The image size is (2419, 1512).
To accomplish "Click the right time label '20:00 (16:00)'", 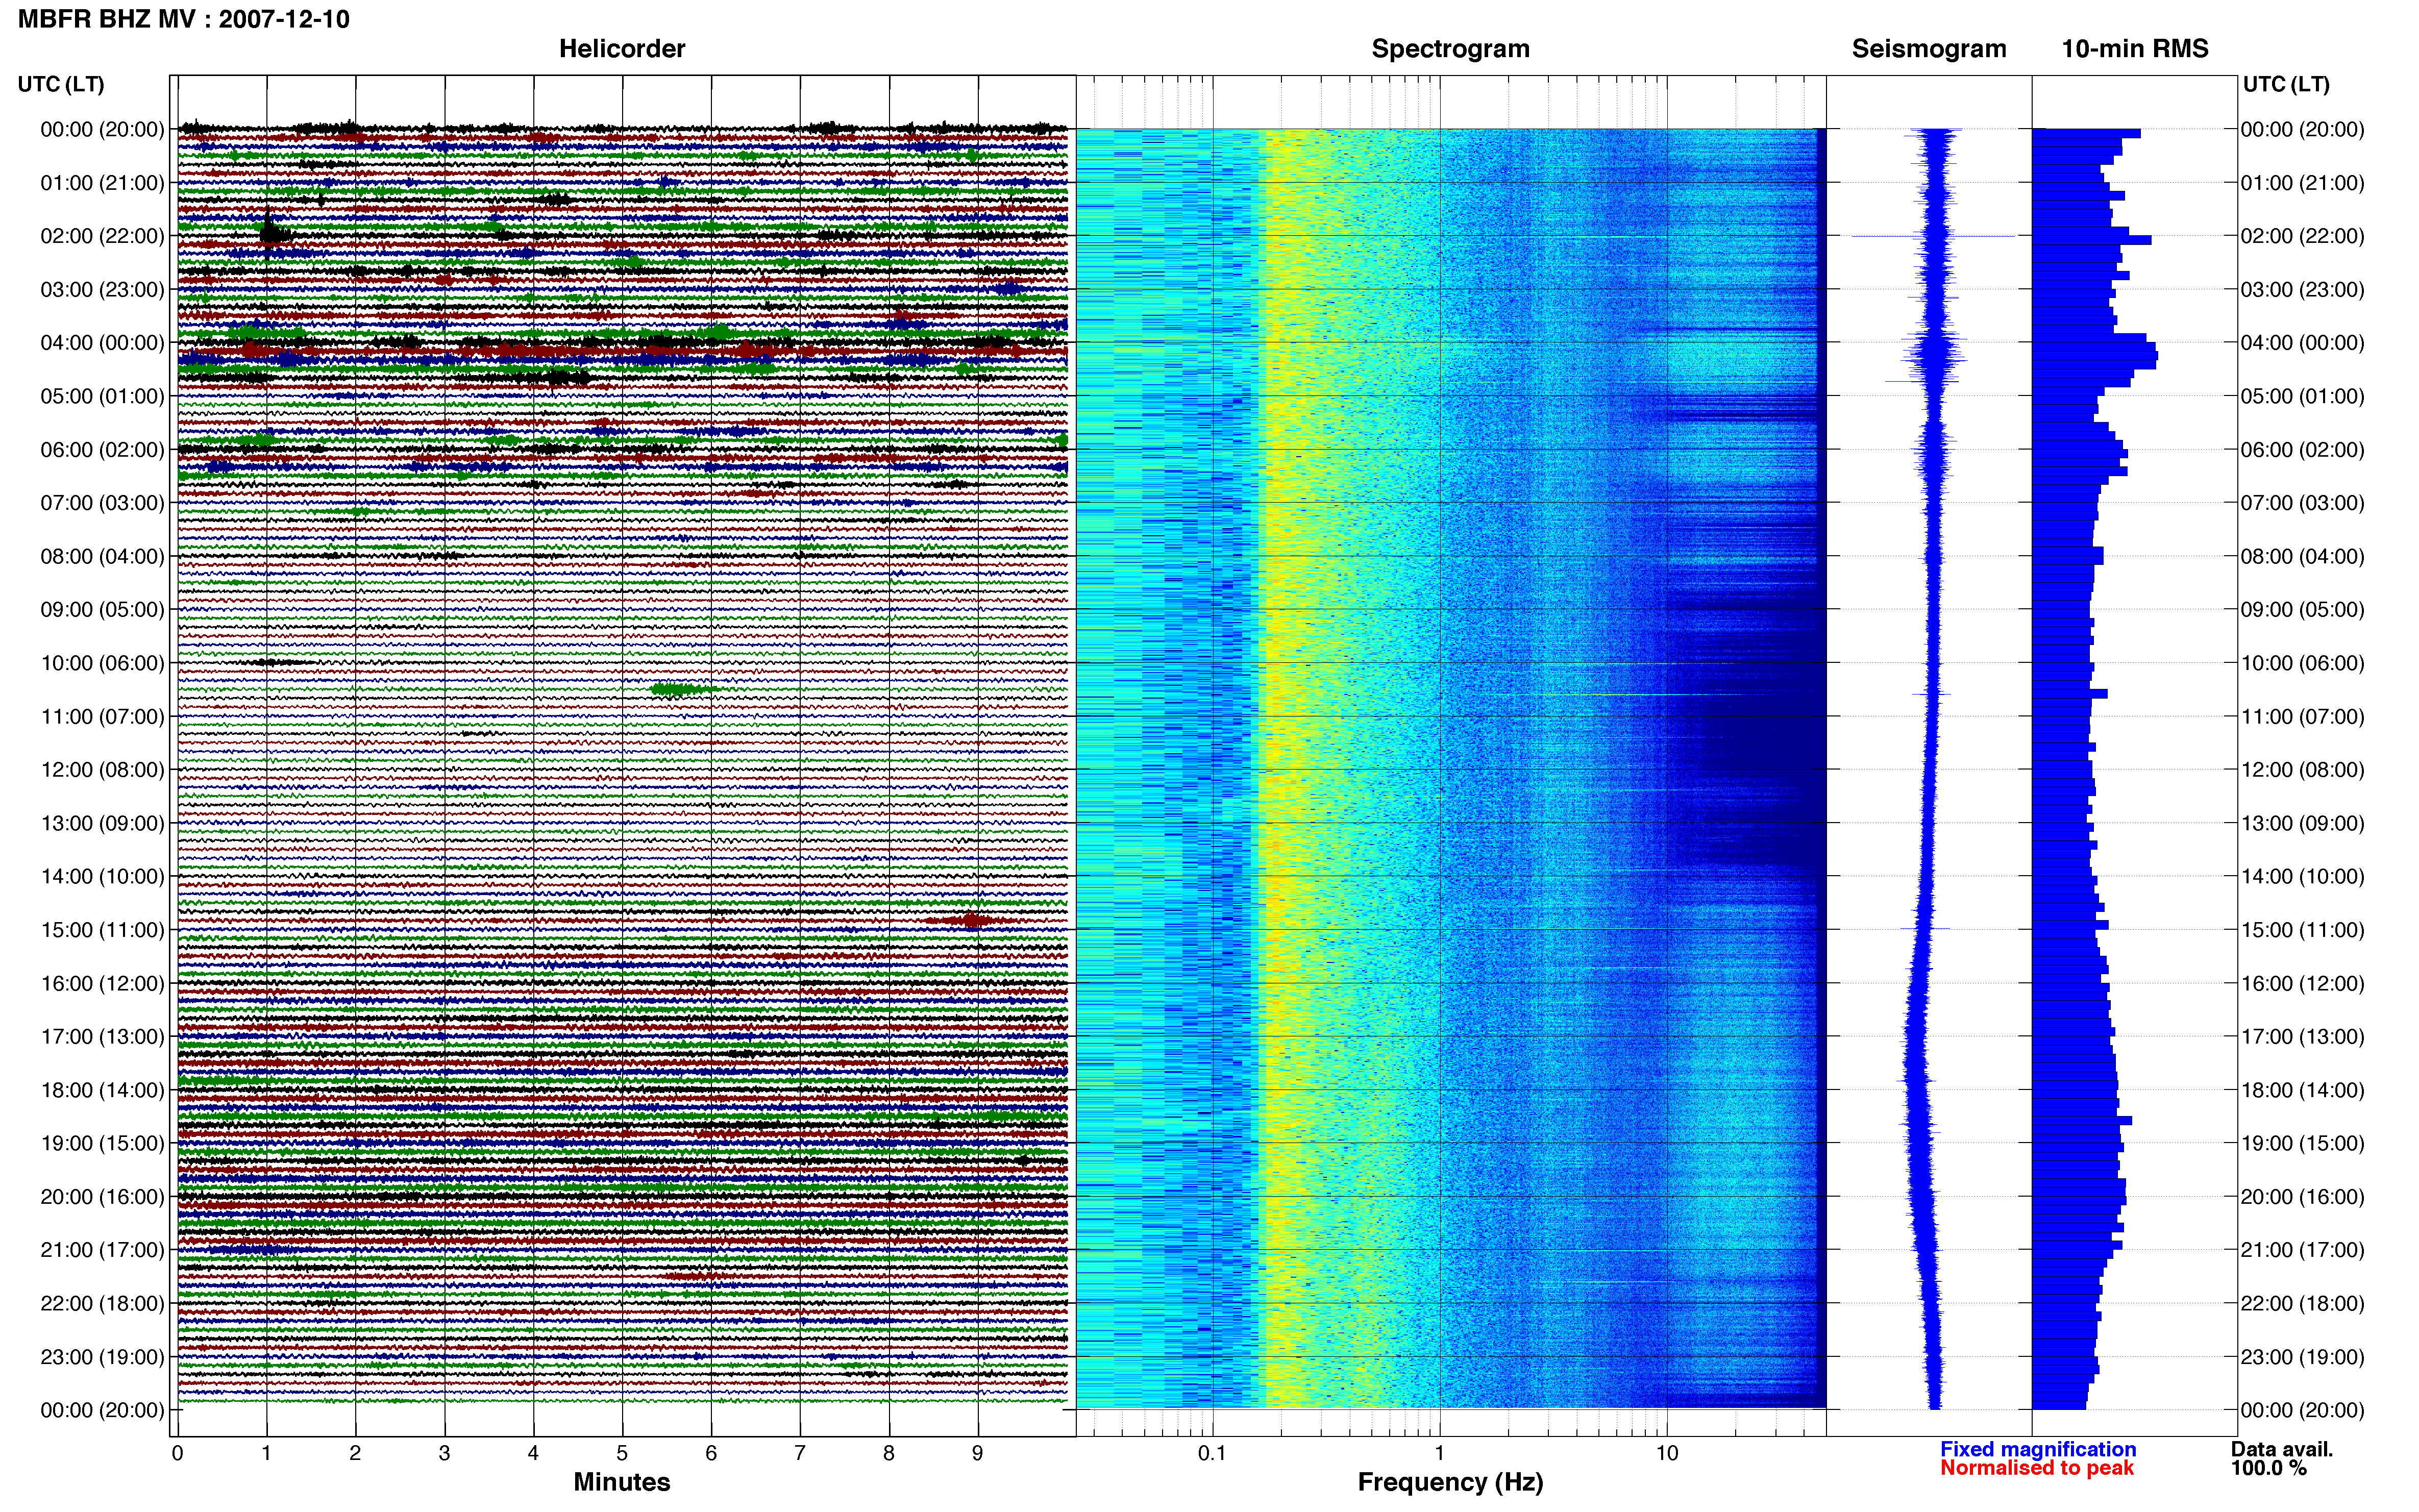I will pyautogui.click(x=2302, y=1197).
